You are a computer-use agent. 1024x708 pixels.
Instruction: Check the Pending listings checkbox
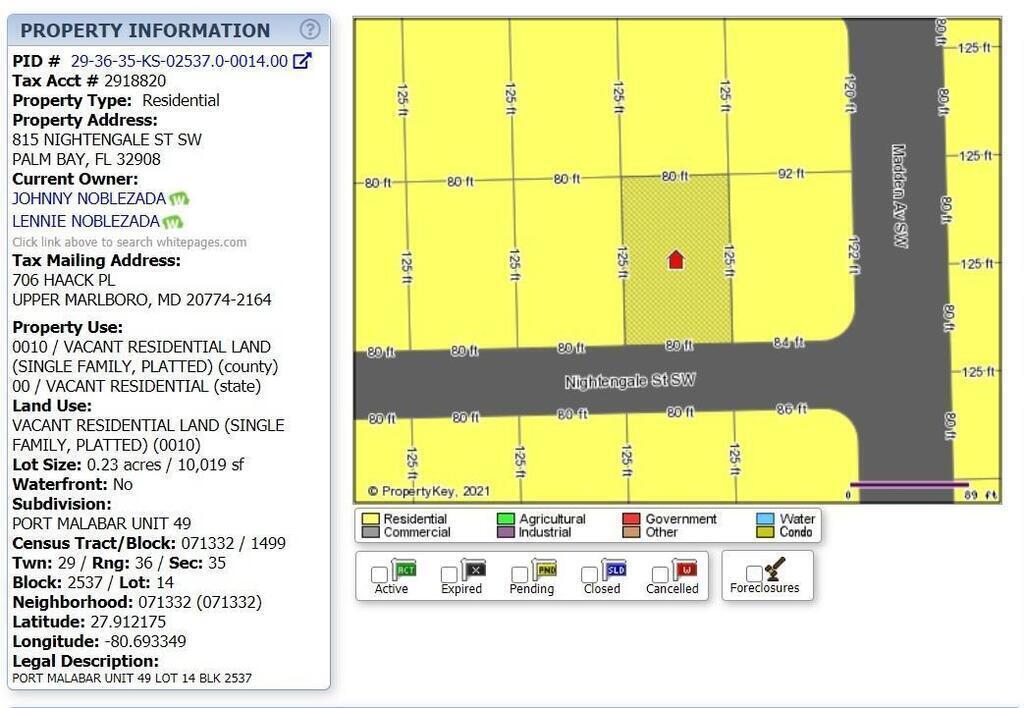click(519, 575)
